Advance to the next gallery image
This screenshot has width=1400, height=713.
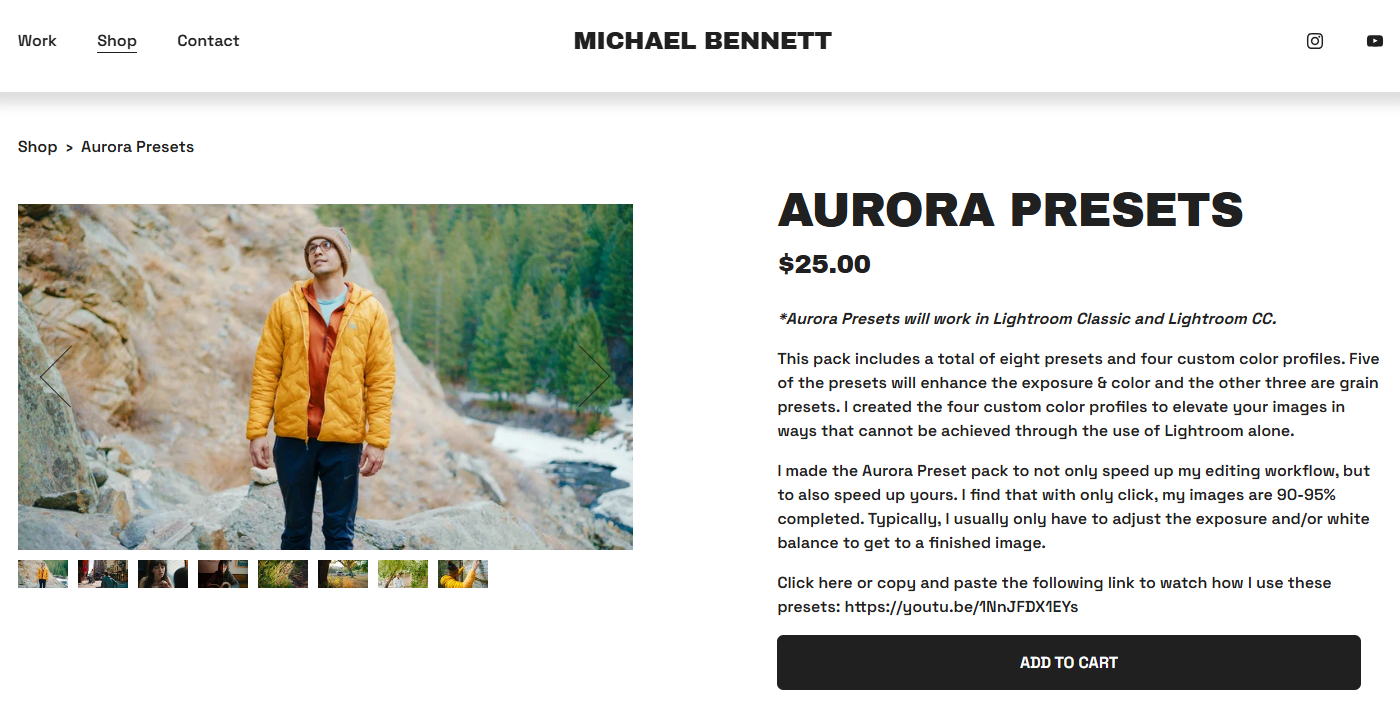tap(594, 376)
